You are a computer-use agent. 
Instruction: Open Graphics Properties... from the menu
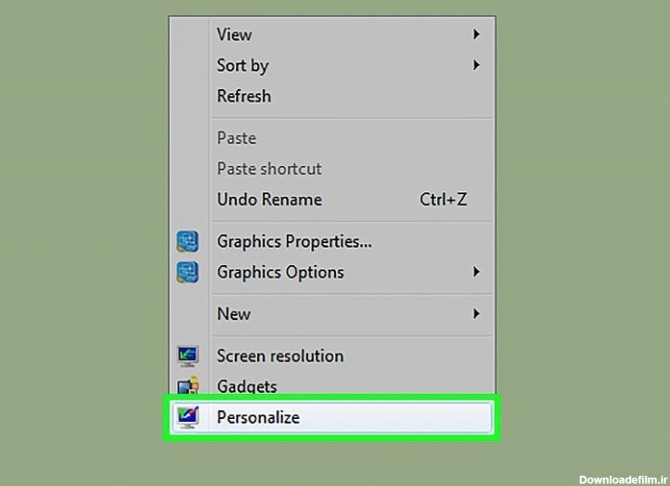[294, 241]
